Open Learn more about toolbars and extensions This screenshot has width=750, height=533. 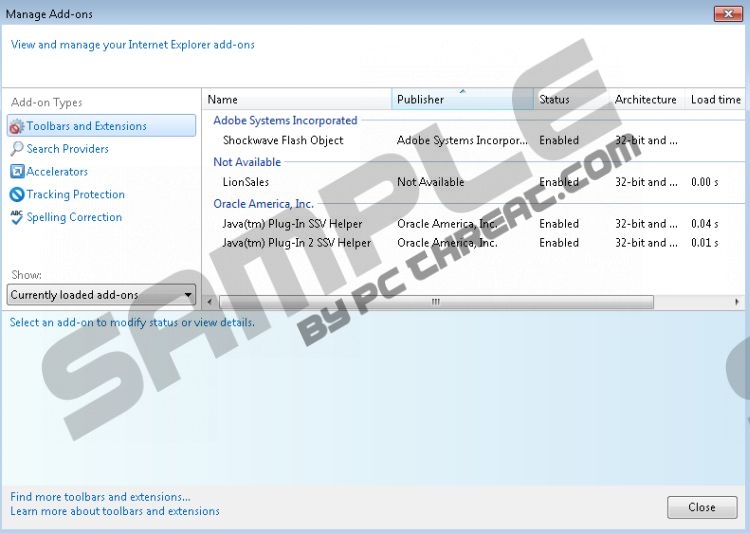[115, 511]
